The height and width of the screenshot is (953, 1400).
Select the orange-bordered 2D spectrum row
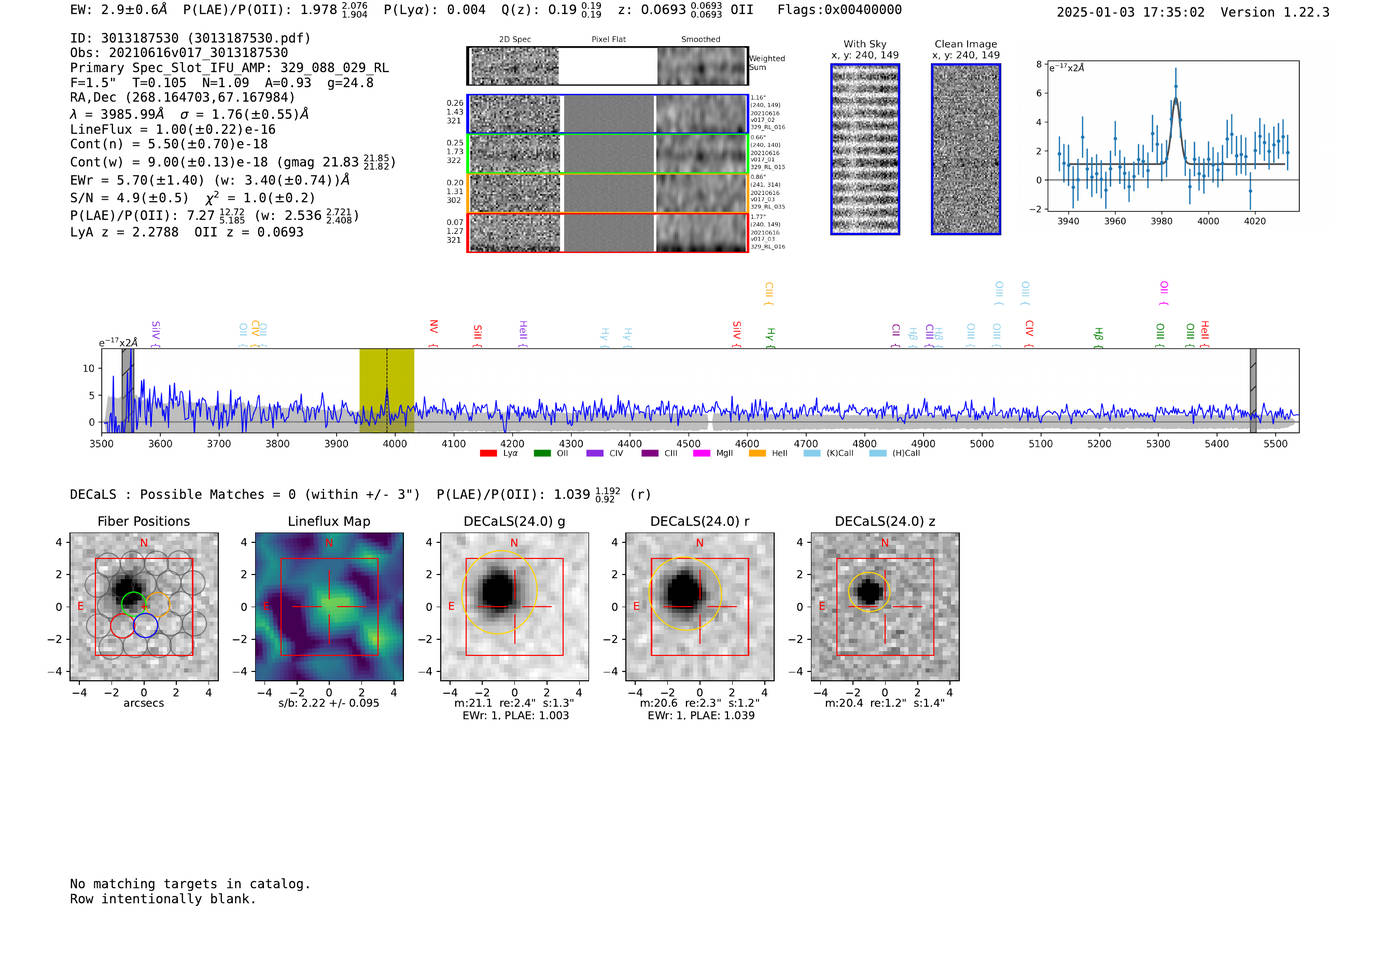click(608, 193)
